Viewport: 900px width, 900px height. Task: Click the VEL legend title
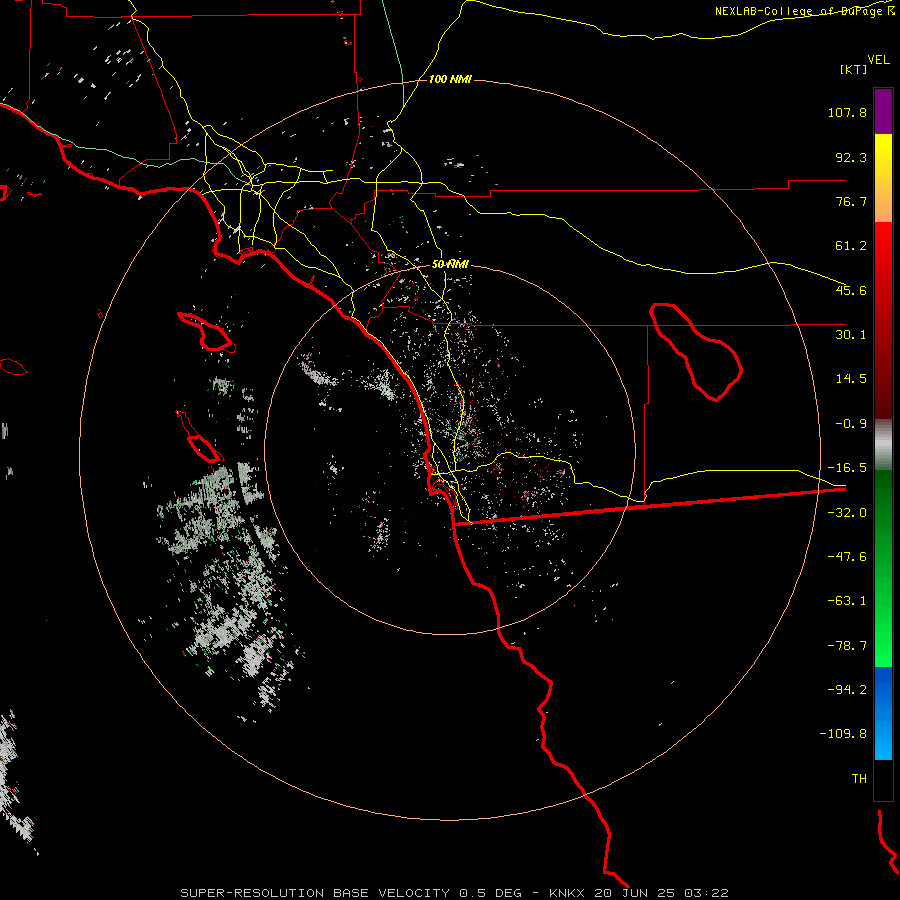[878, 60]
